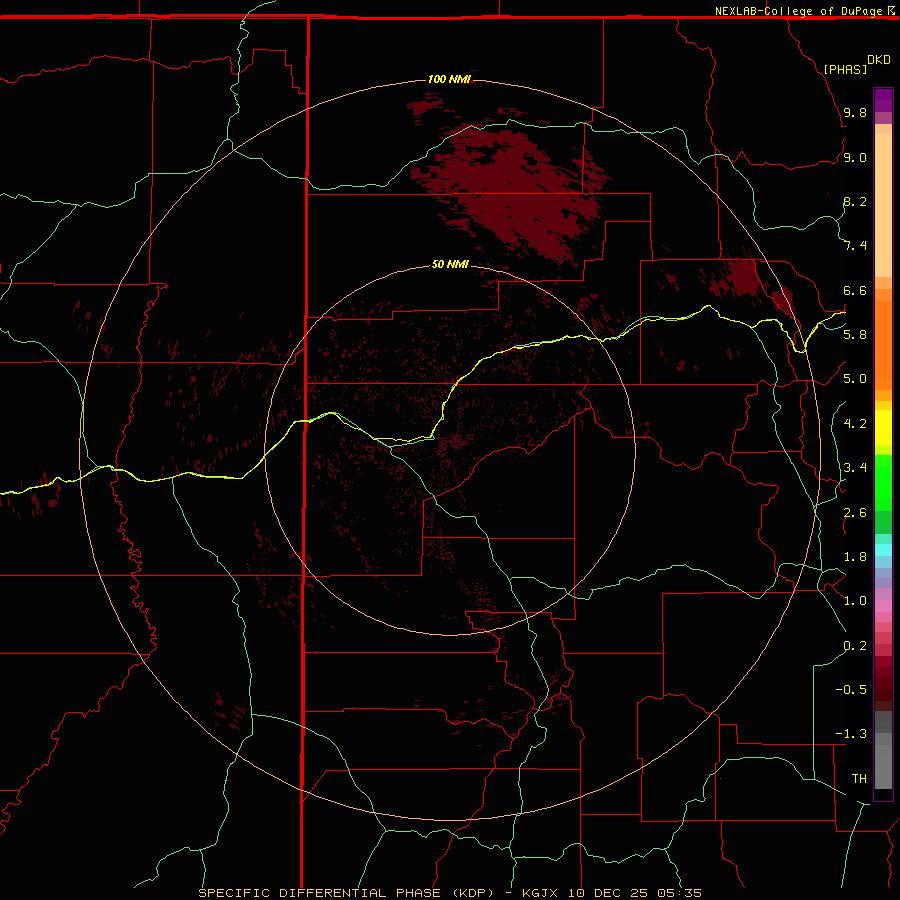Screen dimensions: 900x900
Task: Click the 4.2 scale value
Action: (855, 424)
